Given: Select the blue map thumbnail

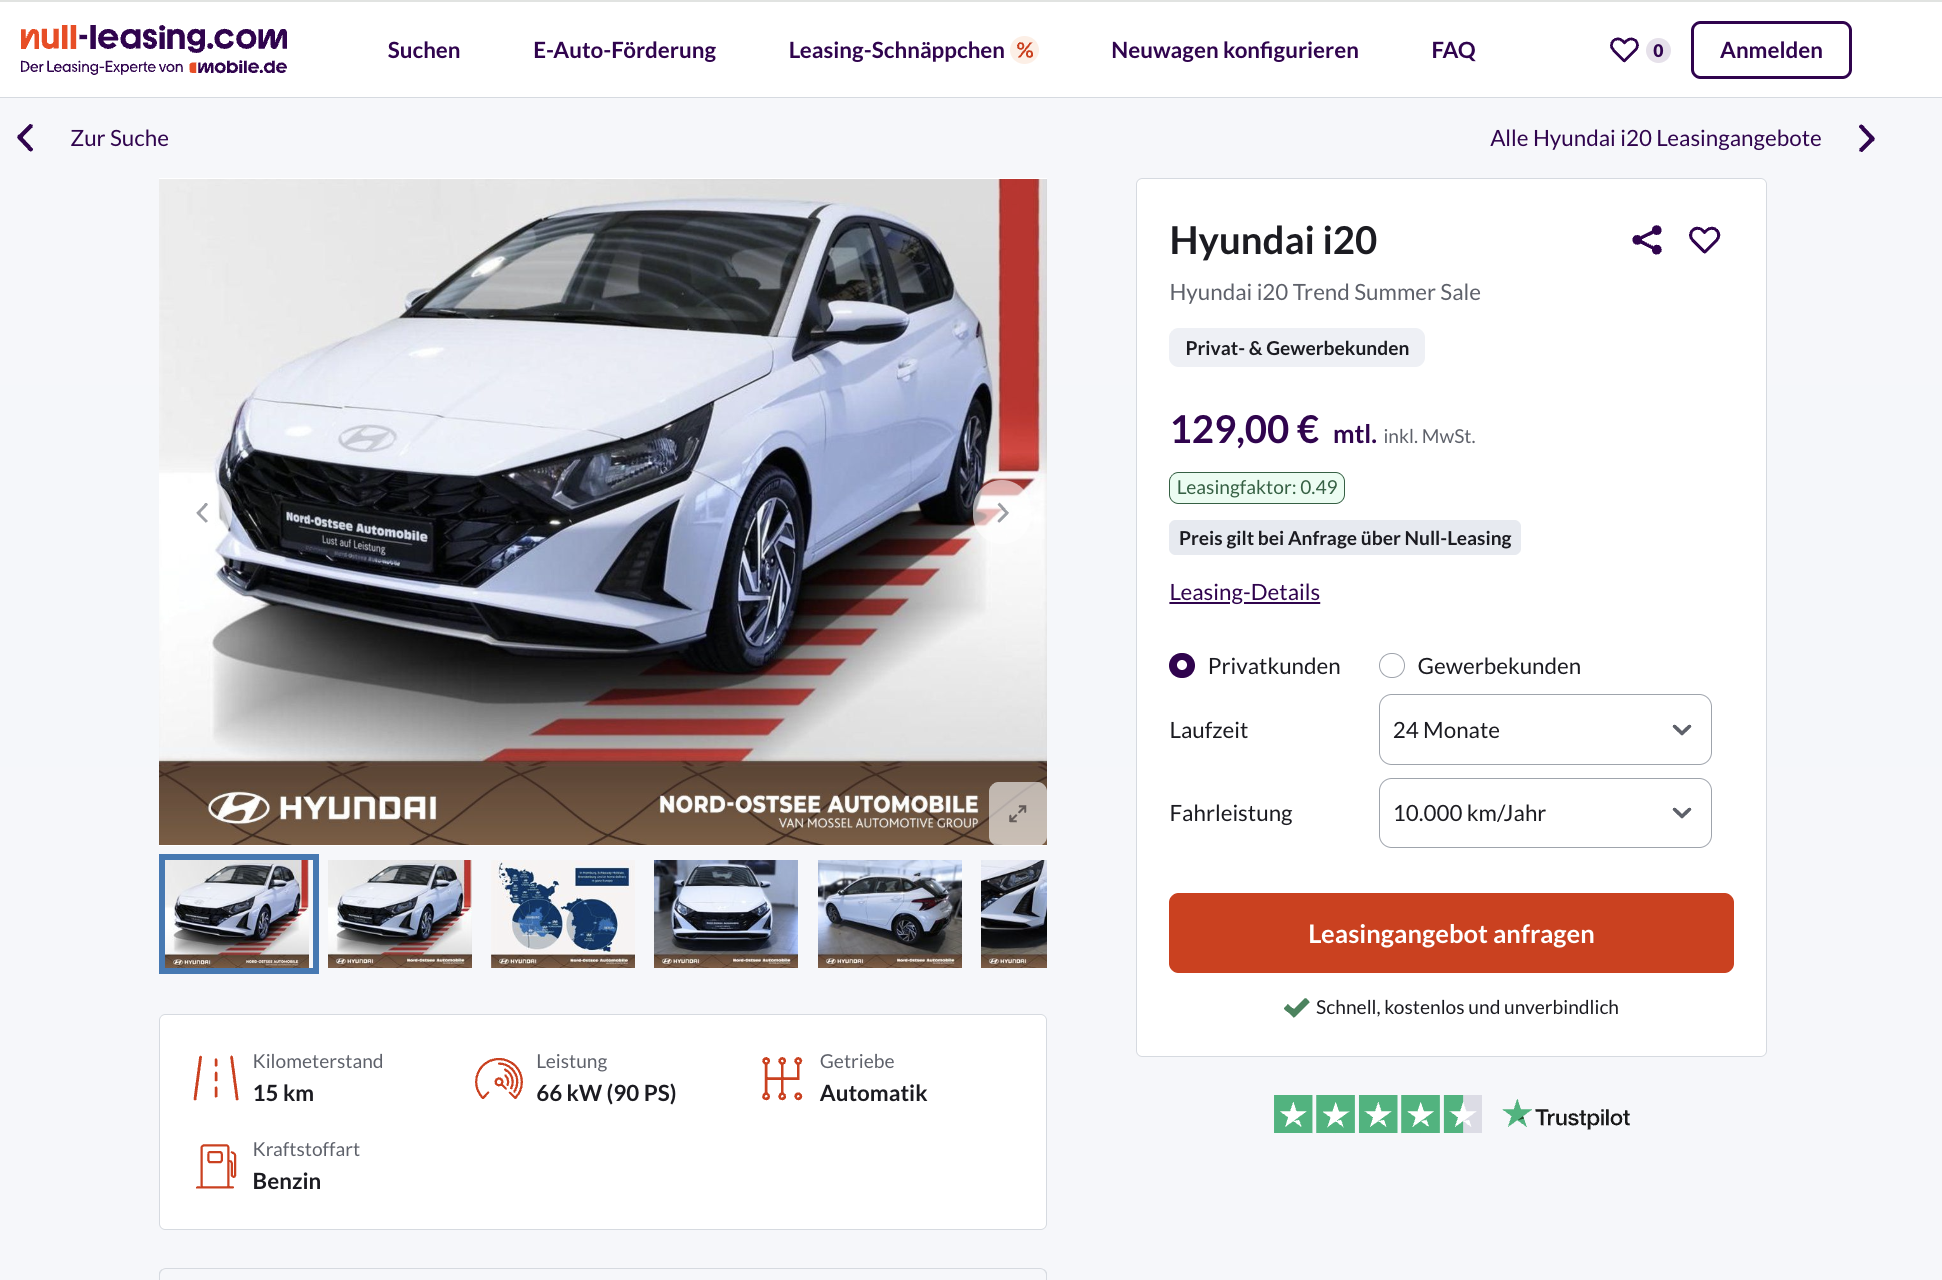Looking at the screenshot, I should pyautogui.click(x=563, y=914).
